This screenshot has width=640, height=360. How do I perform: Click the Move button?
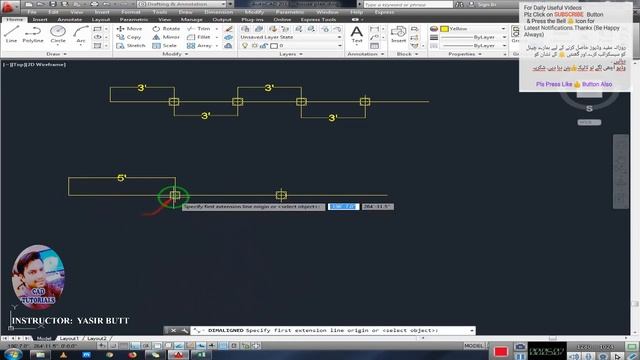129,29
